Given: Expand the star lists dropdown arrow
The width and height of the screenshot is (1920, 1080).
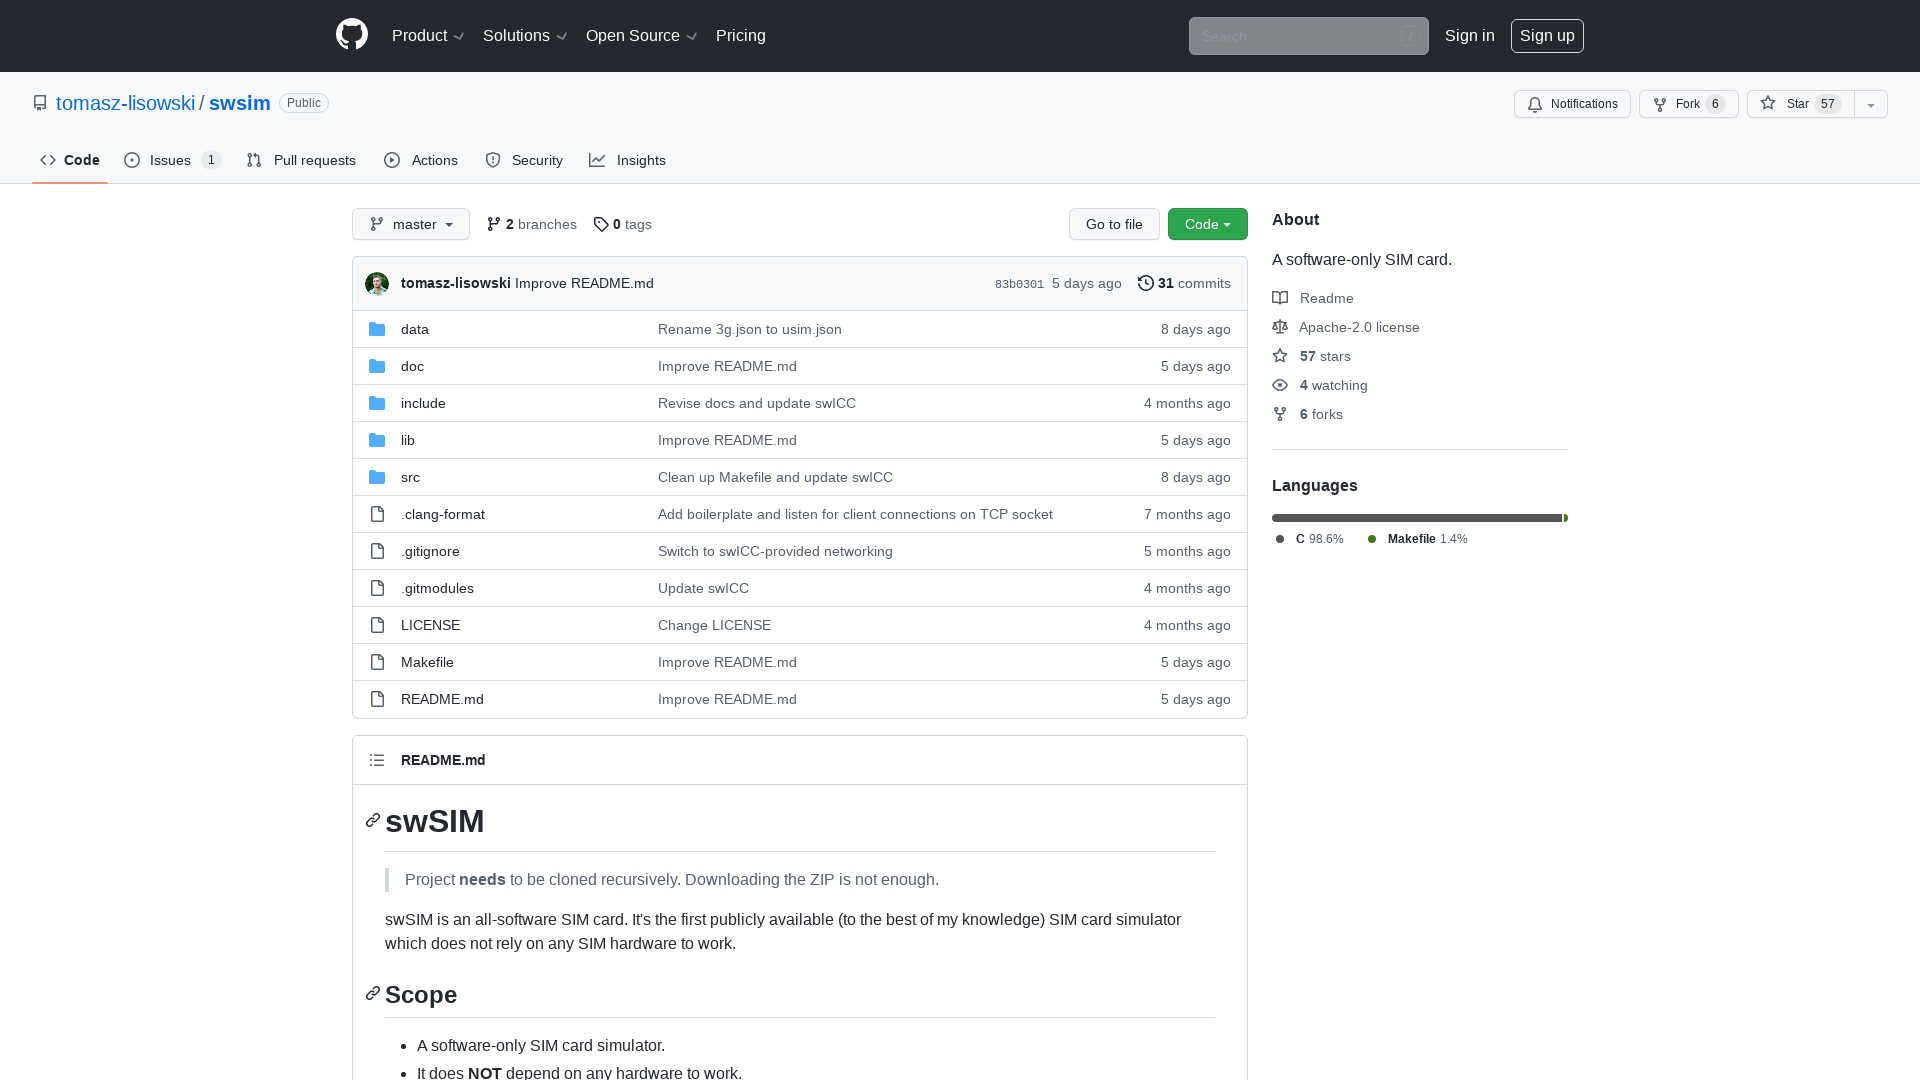Looking at the screenshot, I should (1871, 104).
